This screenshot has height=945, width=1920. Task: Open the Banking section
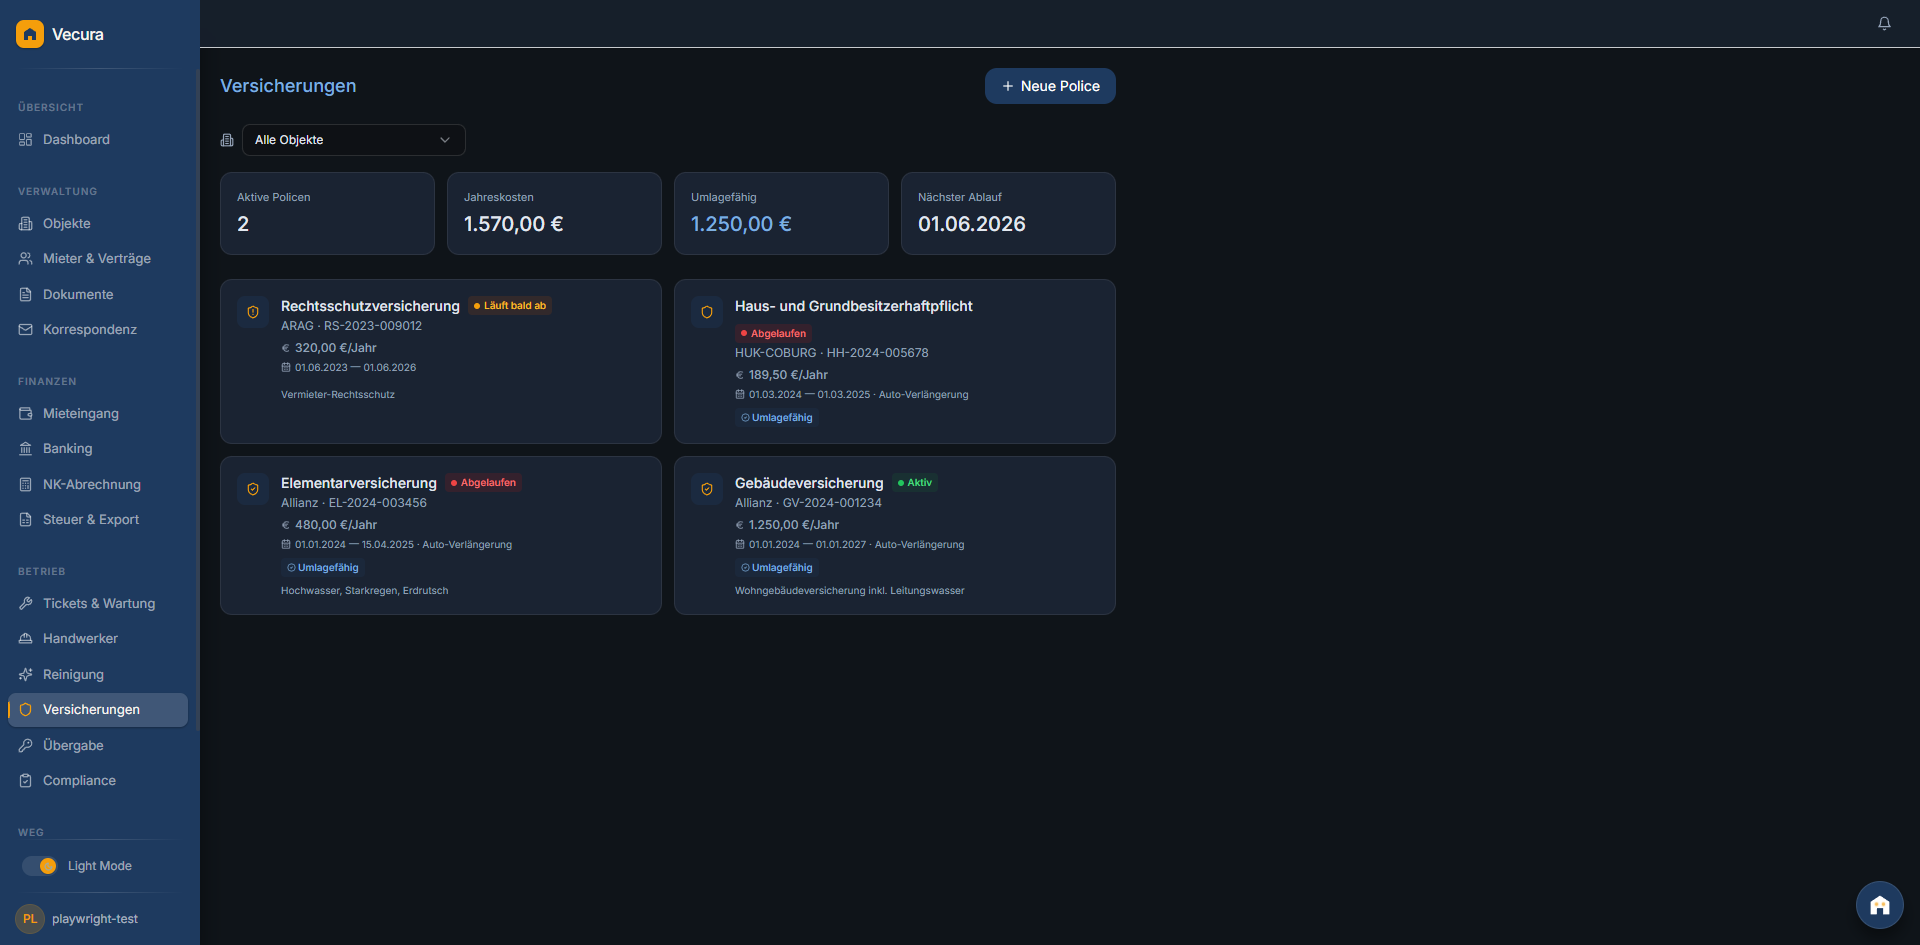click(67, 449)
